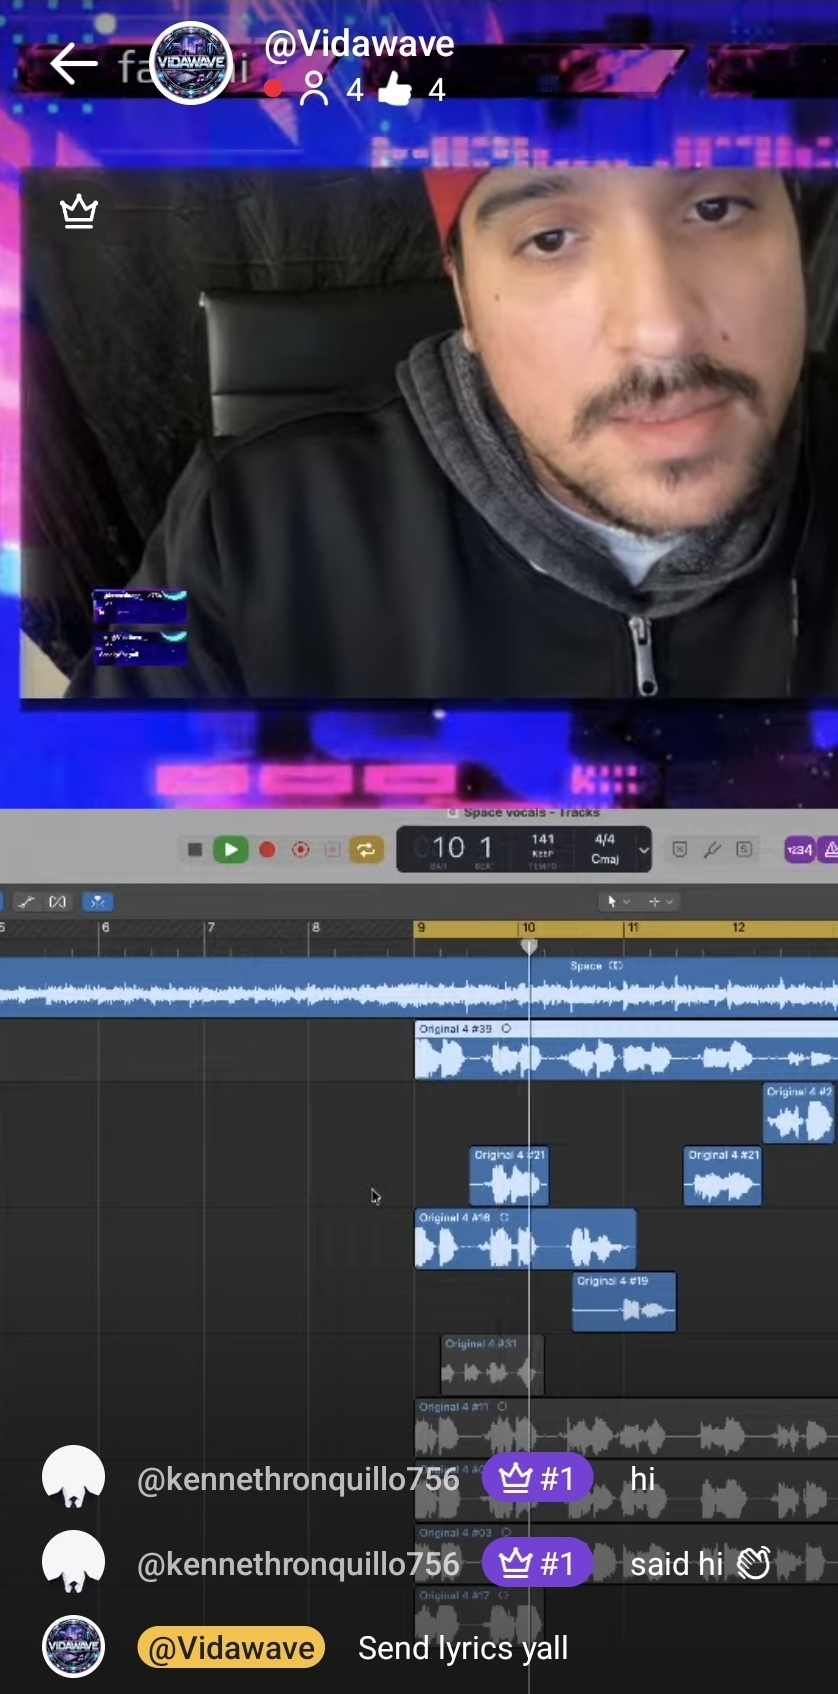Select the Original 4 #11 region
Screen dimensions: 838x1694
(x=626, y=1427)
